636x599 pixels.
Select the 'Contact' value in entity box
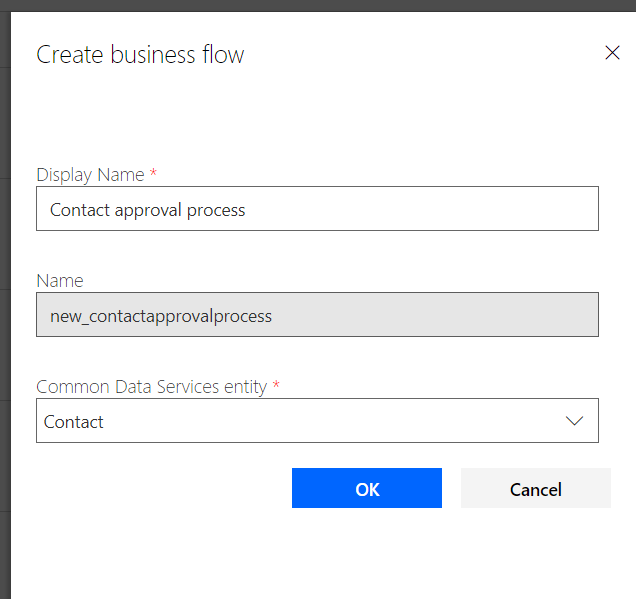(x=74, y=422)
